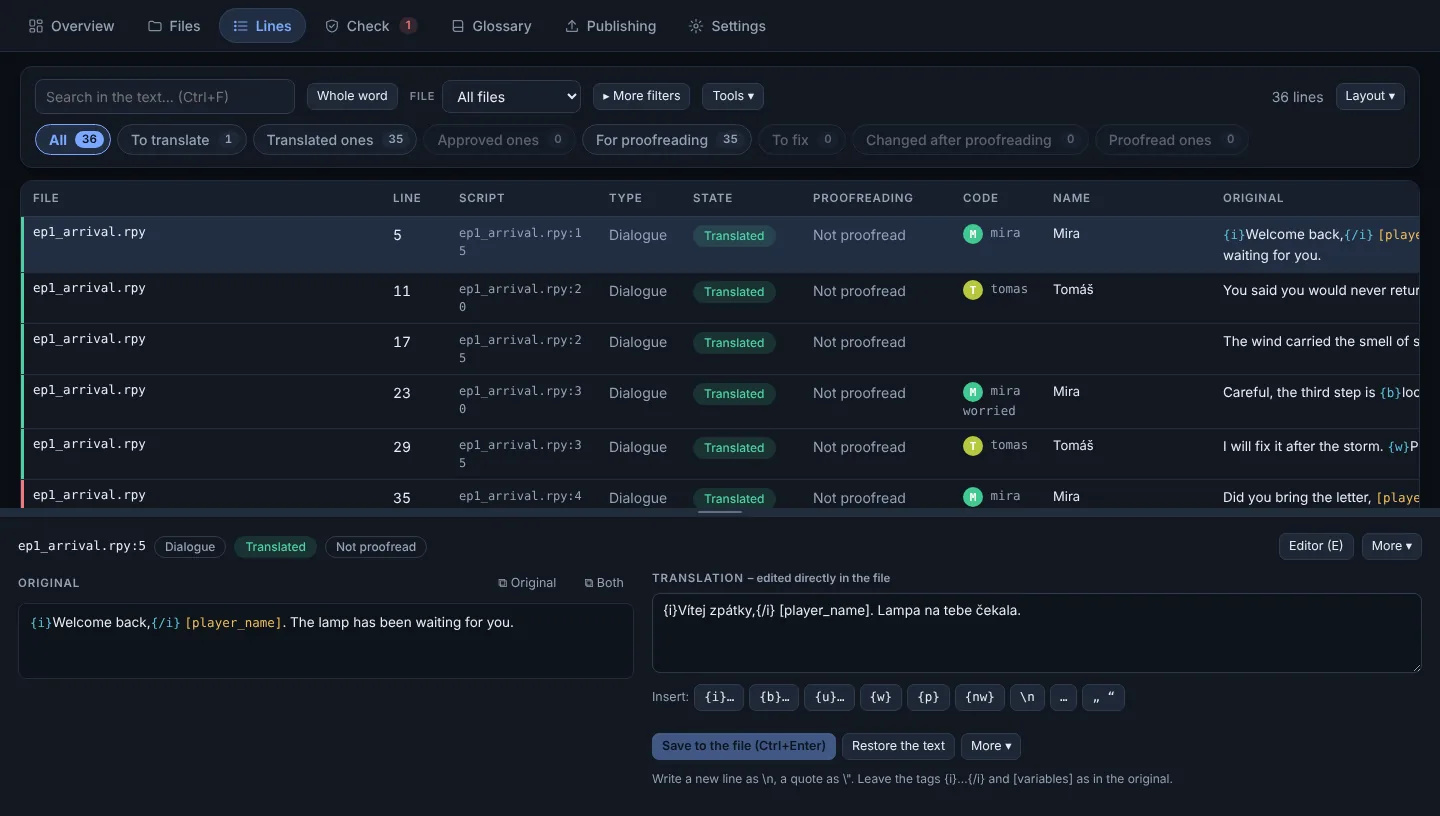
Task: Open the More dropdown beside Editor
Action: (1392, 546)
